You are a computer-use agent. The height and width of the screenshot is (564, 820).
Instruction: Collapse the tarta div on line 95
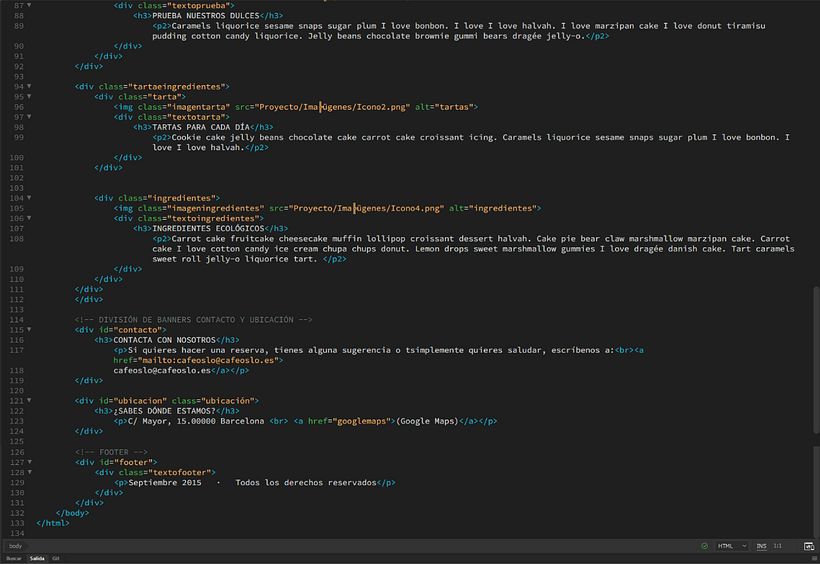pos(29,96)
